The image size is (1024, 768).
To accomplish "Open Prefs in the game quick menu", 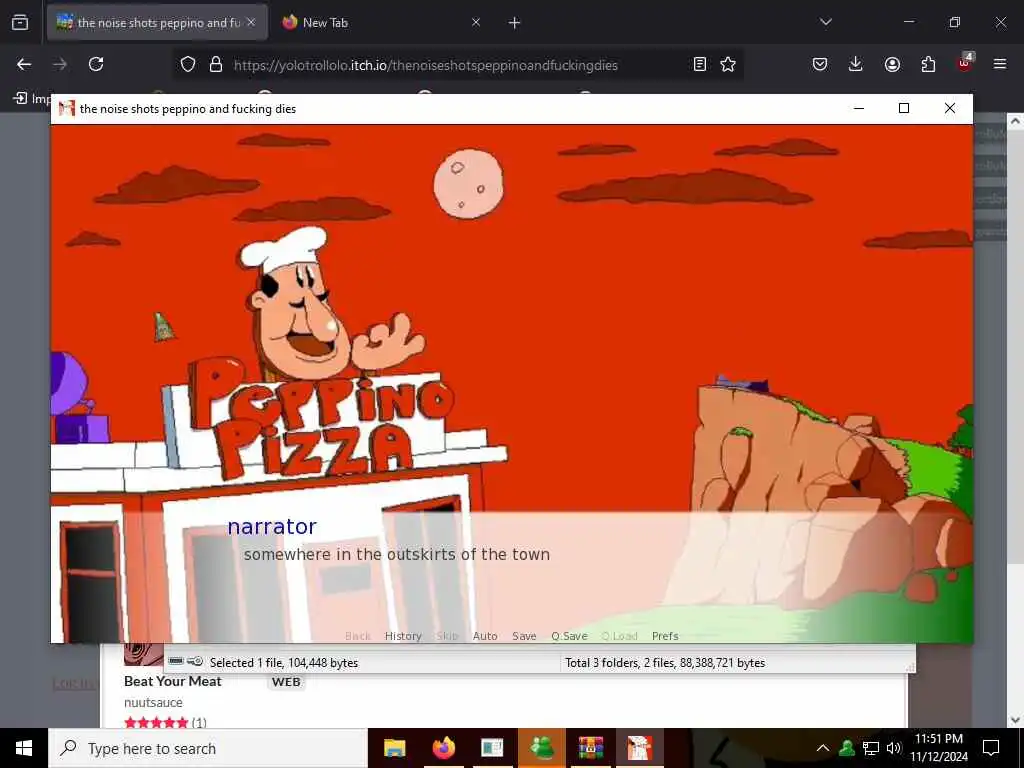I will (x=665, y=636).
